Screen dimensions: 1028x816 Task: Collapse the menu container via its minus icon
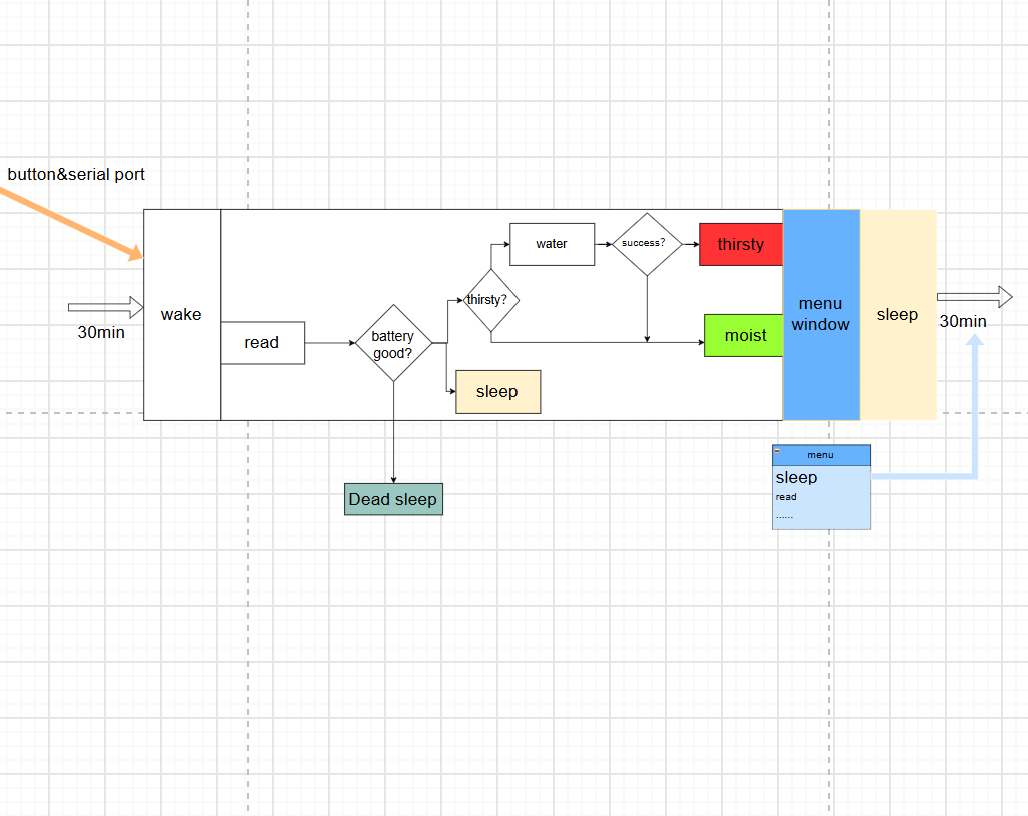(777, 451)
